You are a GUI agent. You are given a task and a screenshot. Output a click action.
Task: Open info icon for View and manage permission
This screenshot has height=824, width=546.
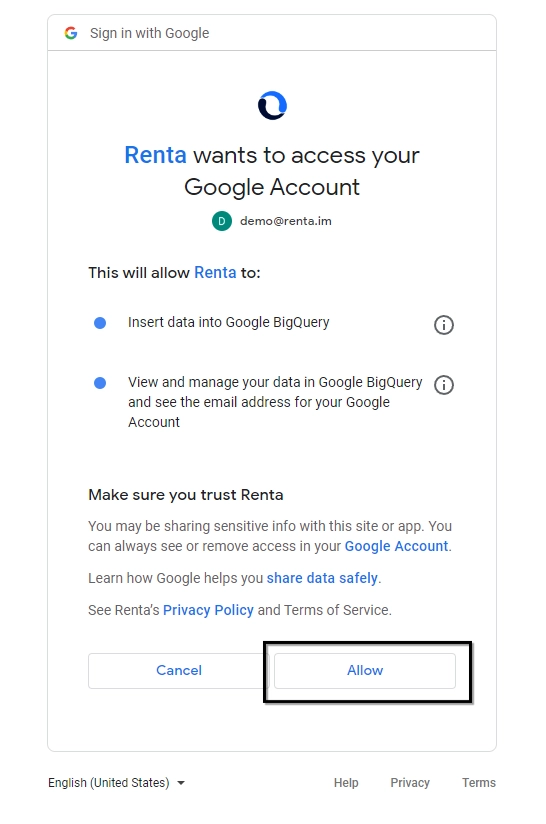444,385
